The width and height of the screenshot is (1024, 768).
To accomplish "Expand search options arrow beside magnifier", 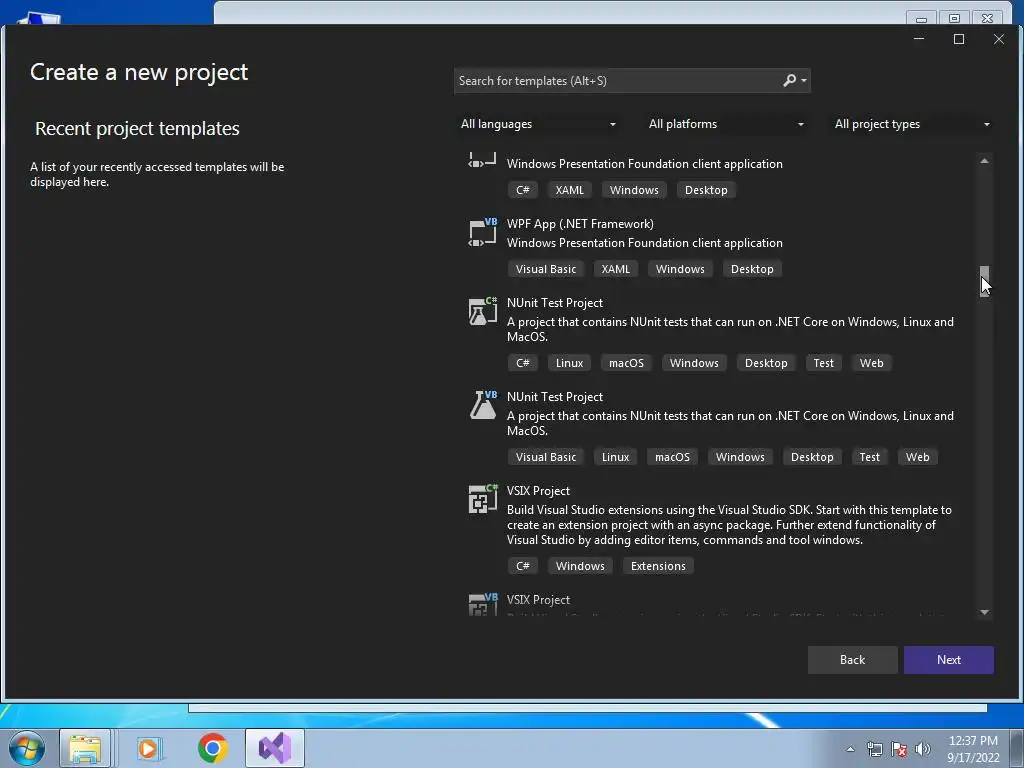I will tap(804, 80).
